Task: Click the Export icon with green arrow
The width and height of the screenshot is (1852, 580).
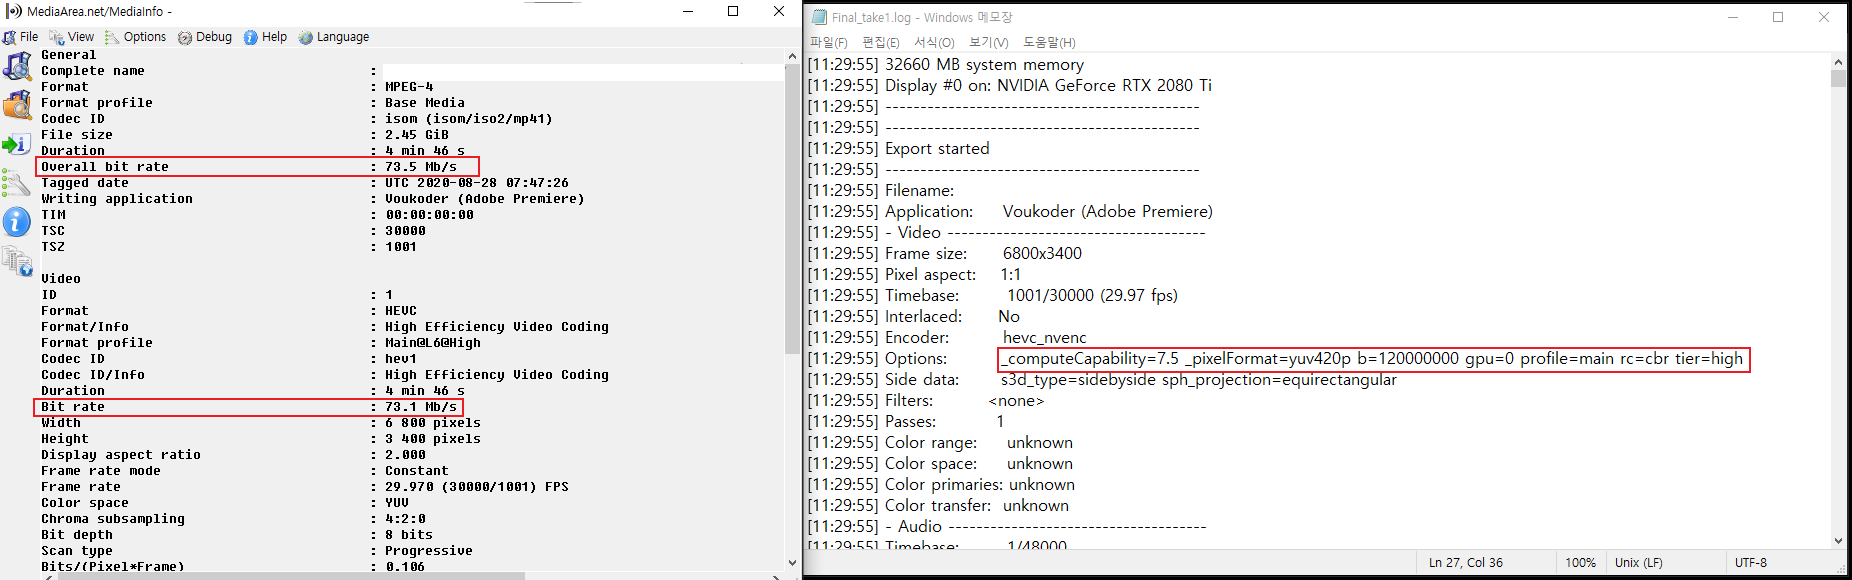Action: click(x=17, y=145)
